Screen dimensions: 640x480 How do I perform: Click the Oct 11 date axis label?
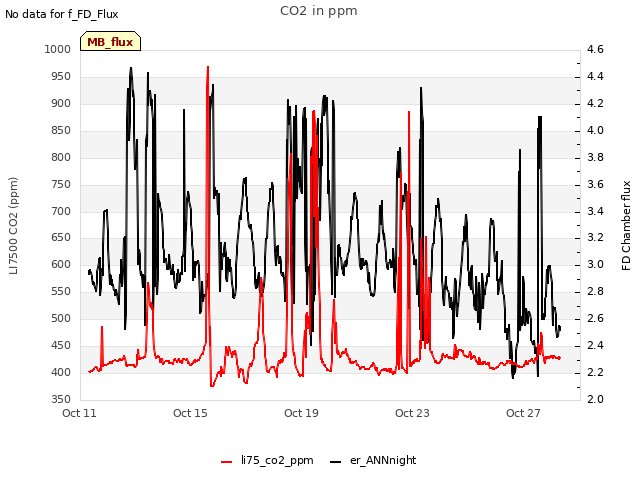(79, 413)
